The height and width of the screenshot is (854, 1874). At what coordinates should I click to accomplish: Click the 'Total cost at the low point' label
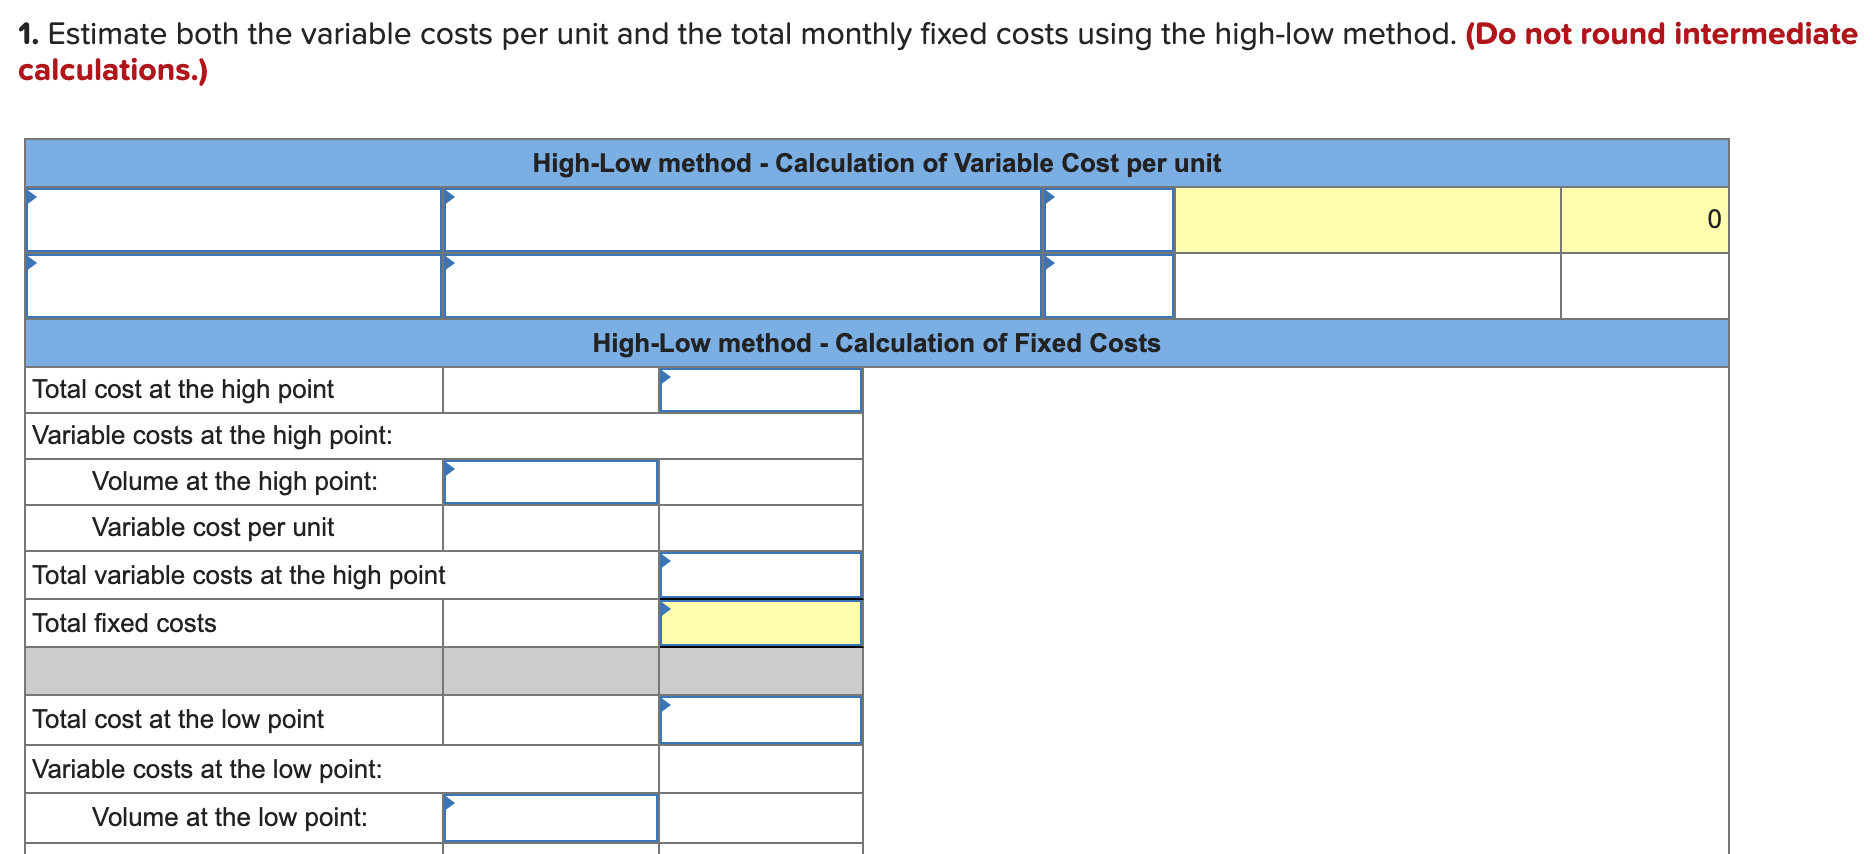pyautogui.click(x=178, y=720)
